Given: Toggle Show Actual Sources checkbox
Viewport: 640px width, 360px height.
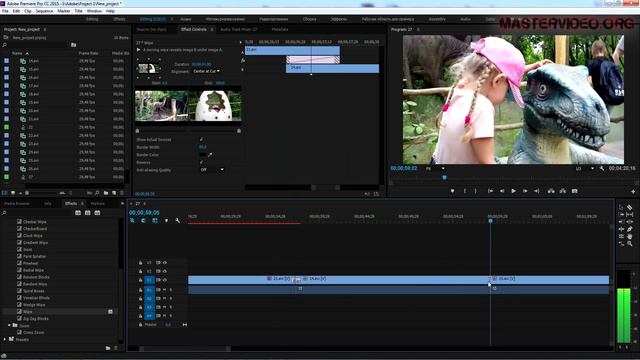Looking at the screenshot, I should click(201, 140).
